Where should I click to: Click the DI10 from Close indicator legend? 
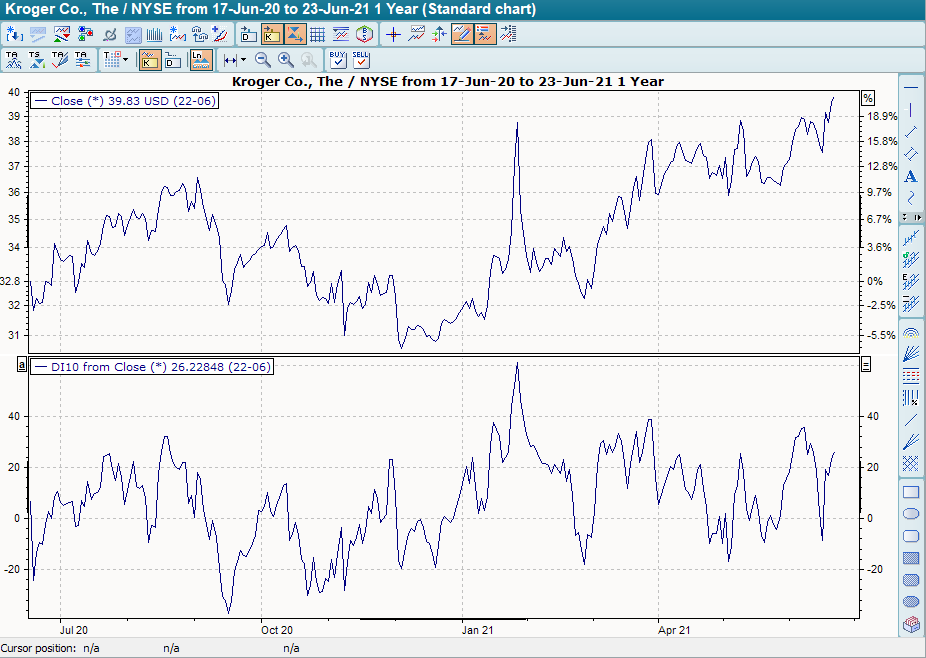(151, 367)
